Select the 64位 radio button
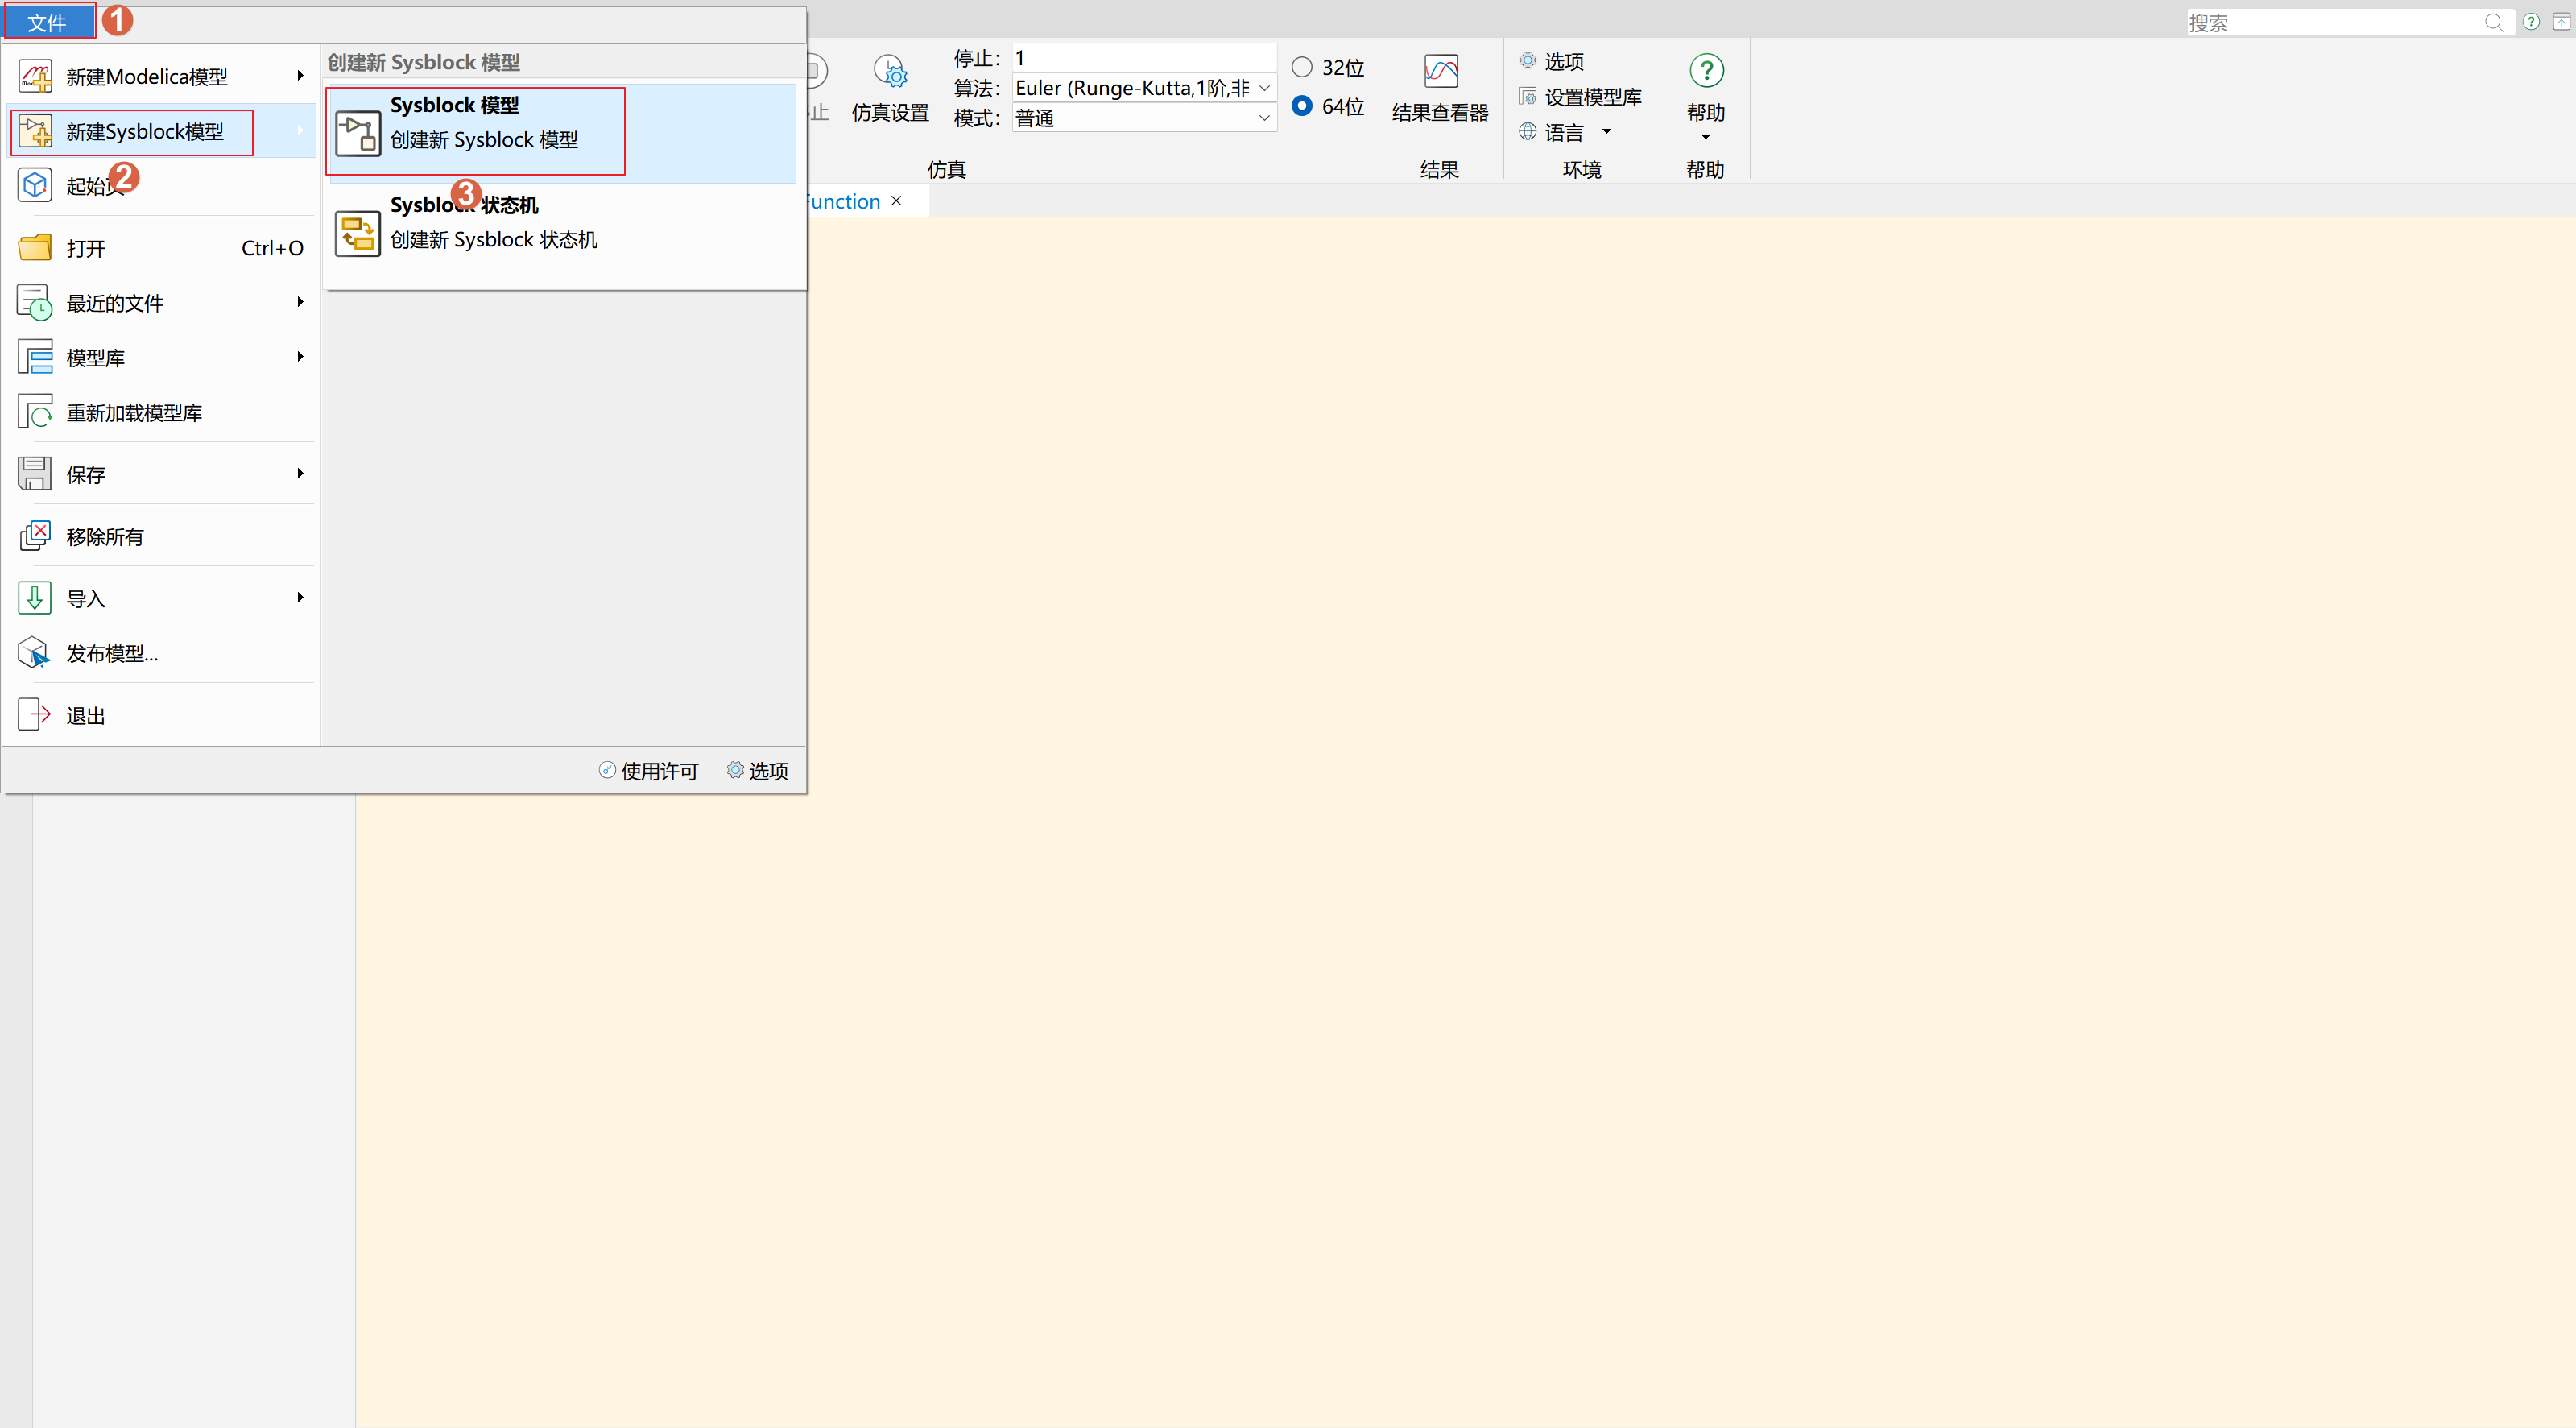The height and width of the screenshot is (1428, 2576). coord(1301,106)
